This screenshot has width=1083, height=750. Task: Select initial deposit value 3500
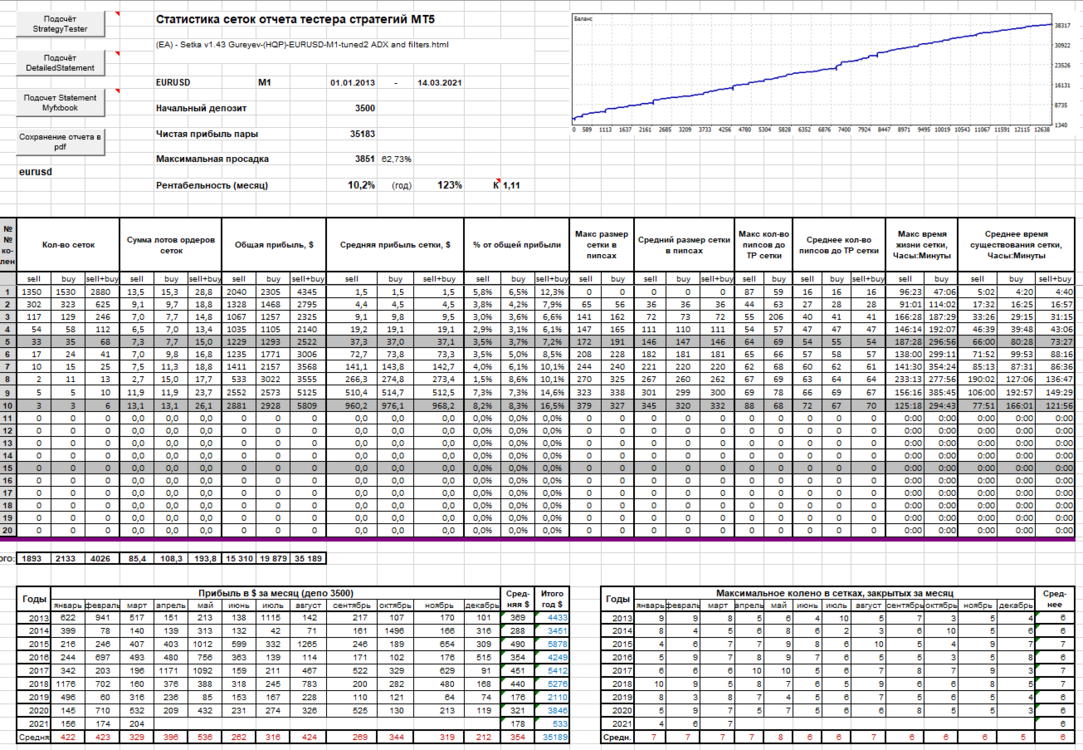coord(365,108)
